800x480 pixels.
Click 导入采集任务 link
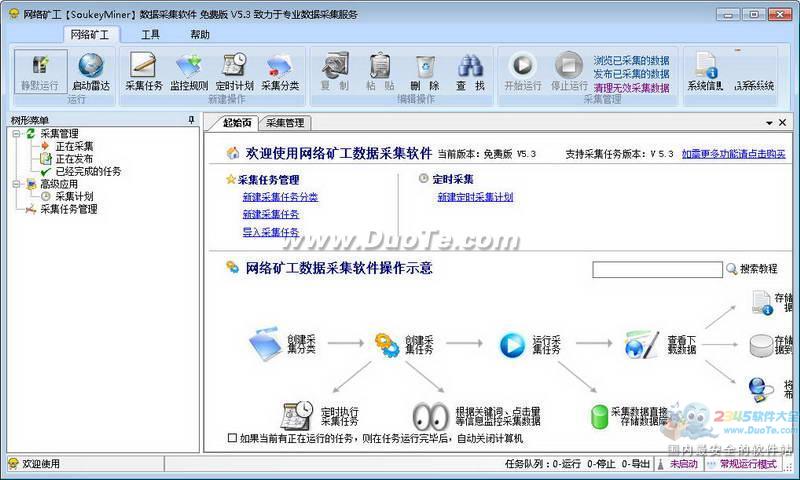(x=271, y=232)
